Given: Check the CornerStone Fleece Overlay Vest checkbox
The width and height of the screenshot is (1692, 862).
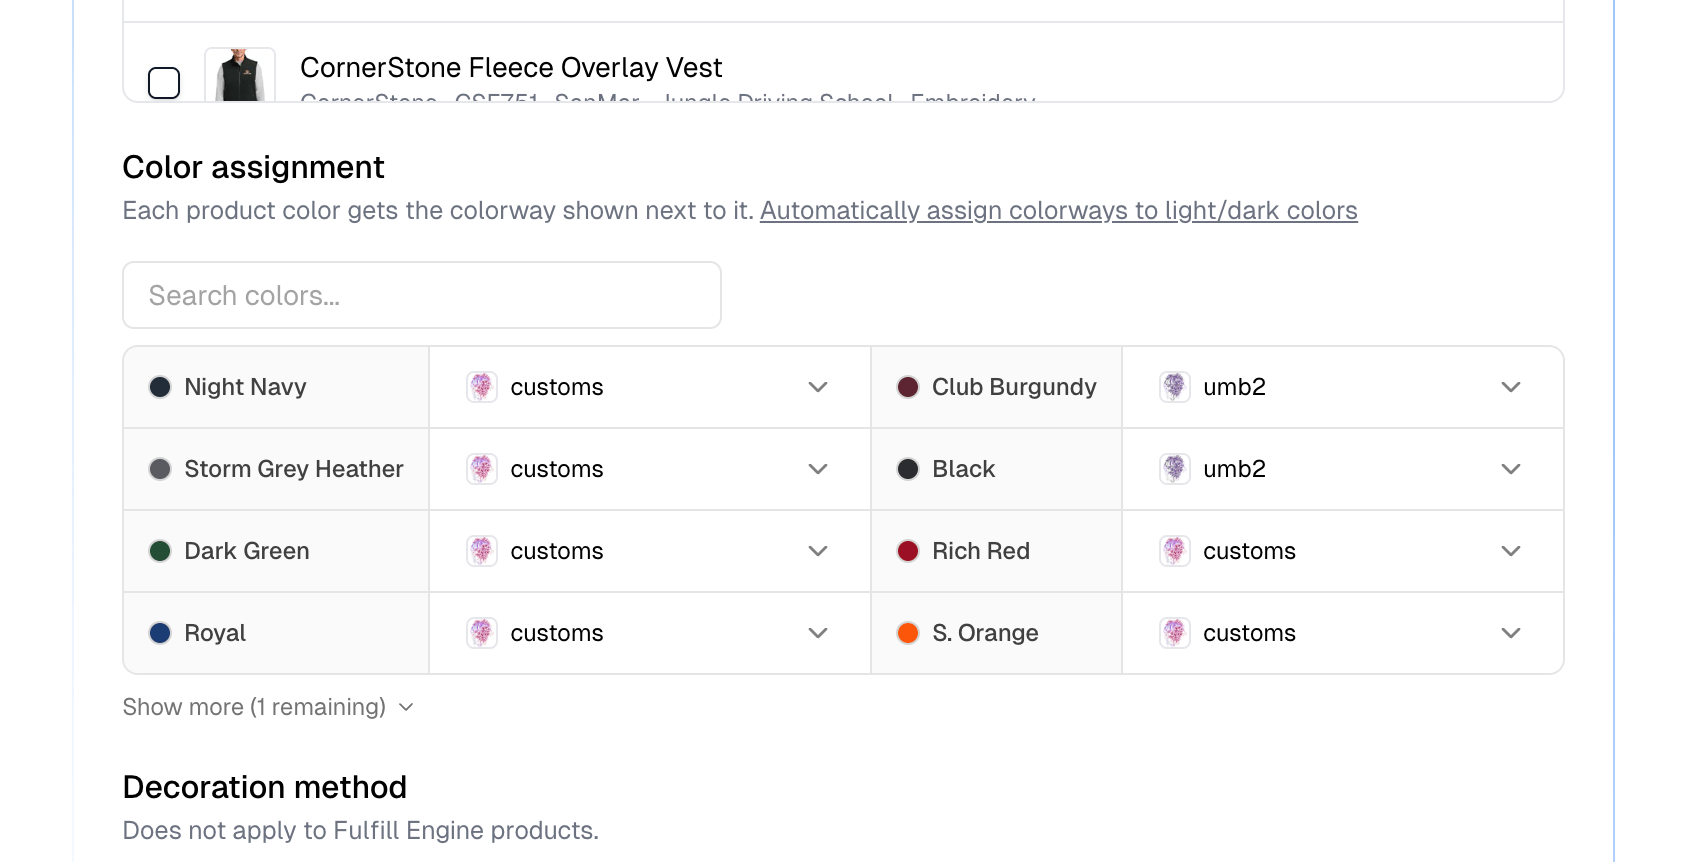Looking at the screenshot, I should coord(164,82).
